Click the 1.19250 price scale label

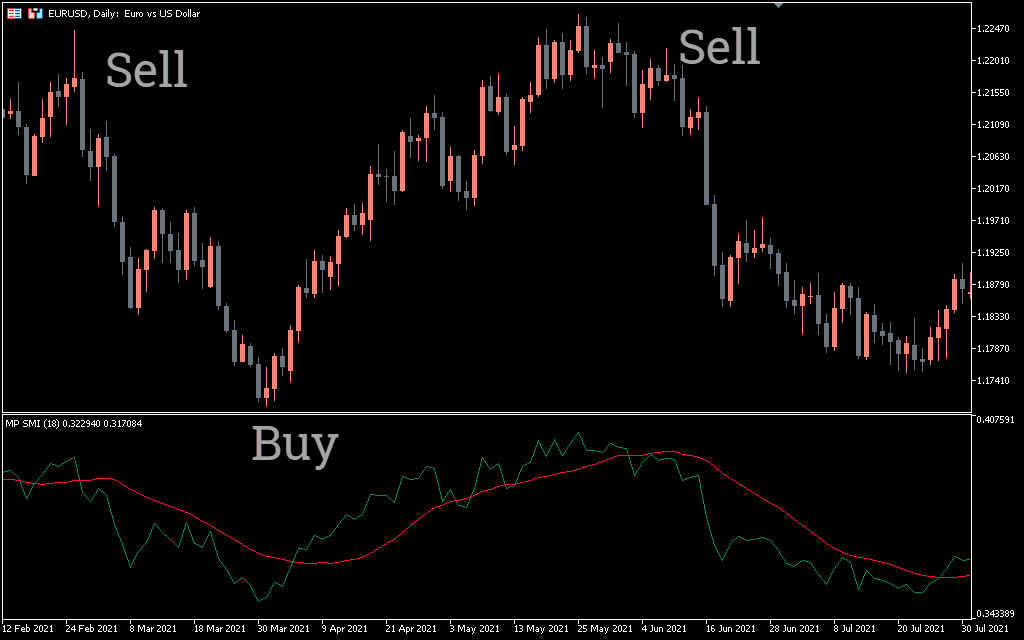(x=993, y=253)
